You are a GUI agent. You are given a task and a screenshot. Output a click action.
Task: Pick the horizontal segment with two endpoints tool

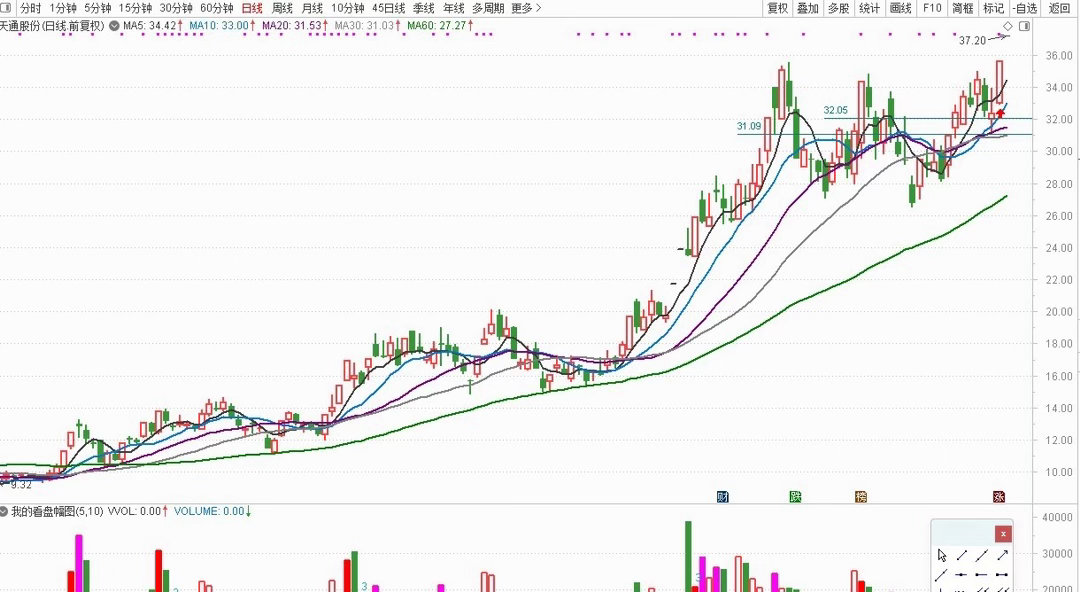1001,575
